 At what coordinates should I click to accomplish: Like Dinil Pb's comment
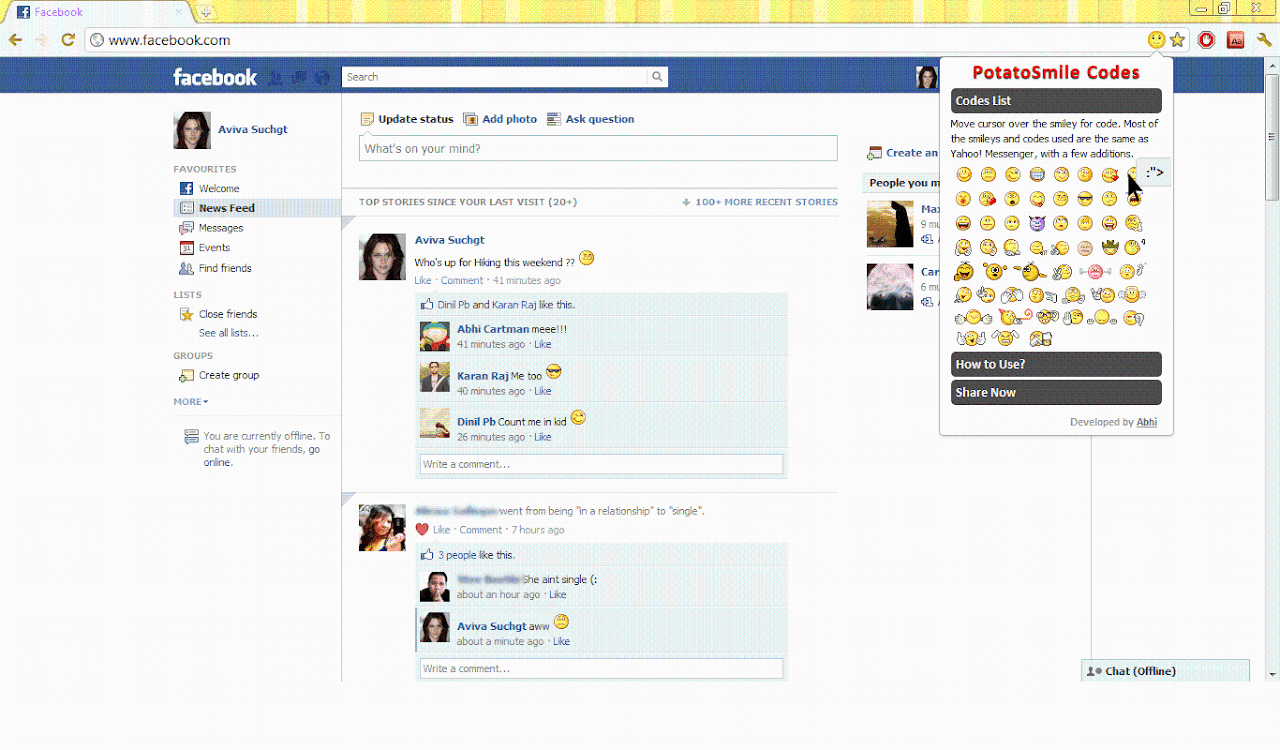pyautogui.click(x=542, y=437)
